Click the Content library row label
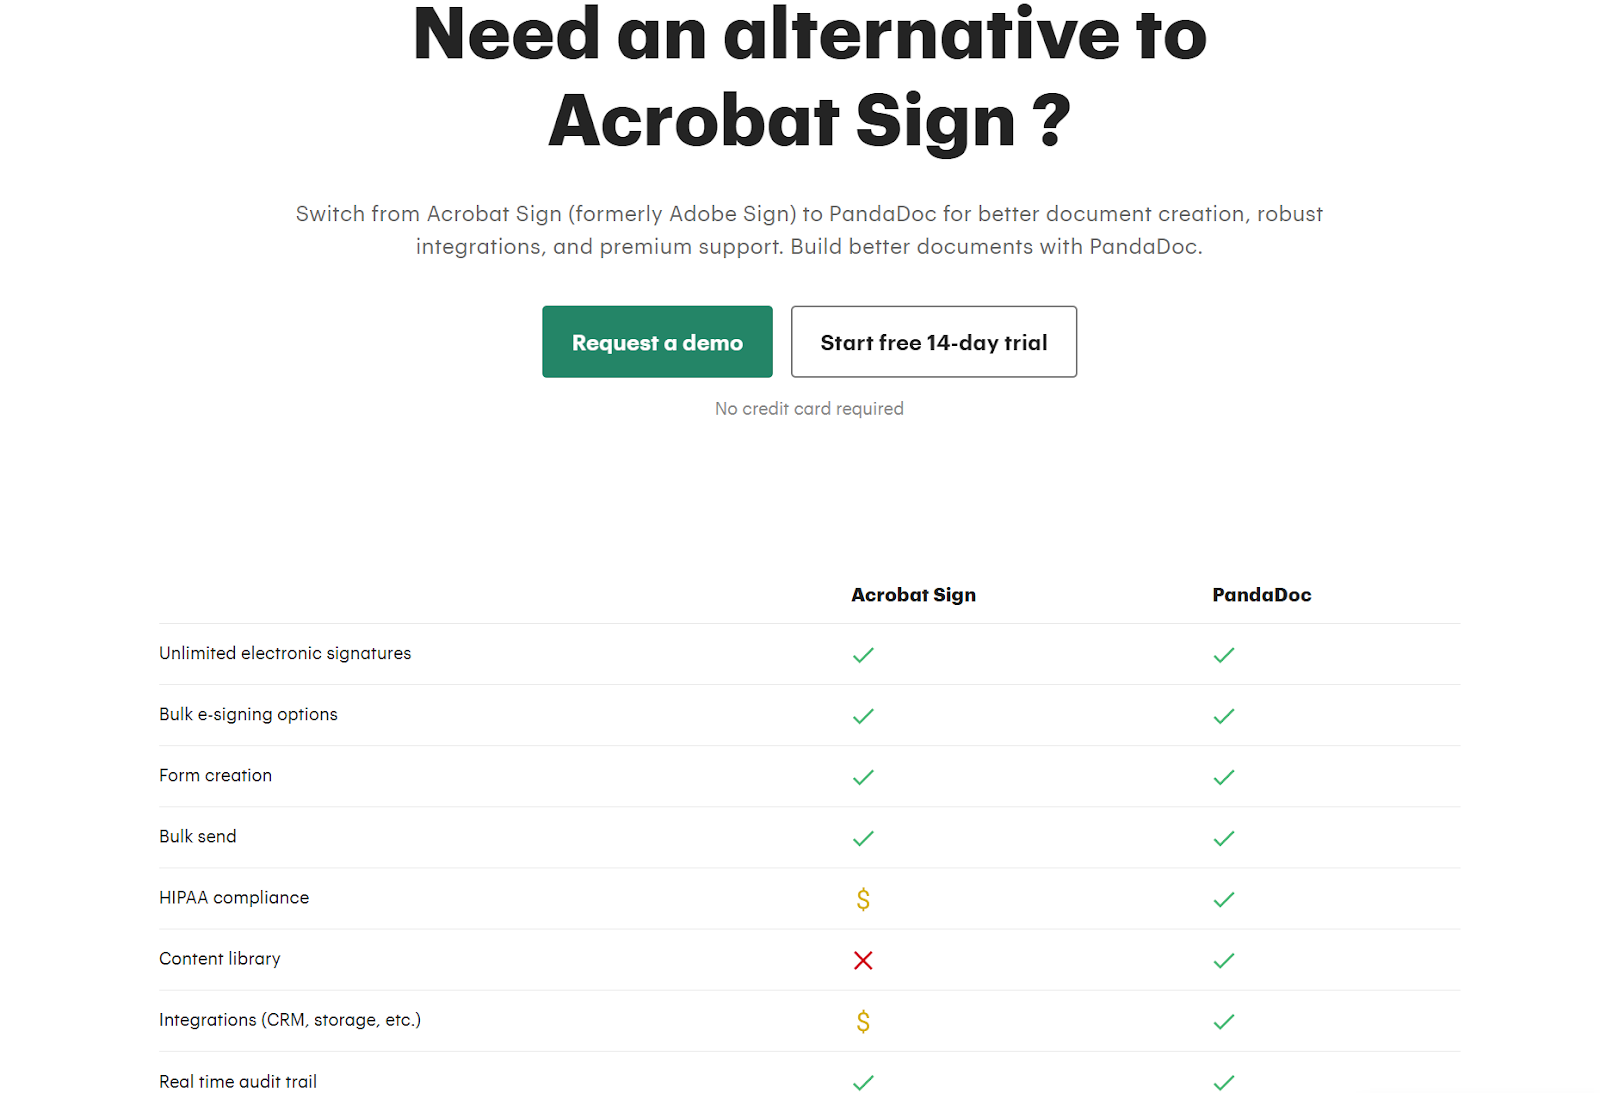Viewport: 1600px width, 1093px height. click(219, 958)
